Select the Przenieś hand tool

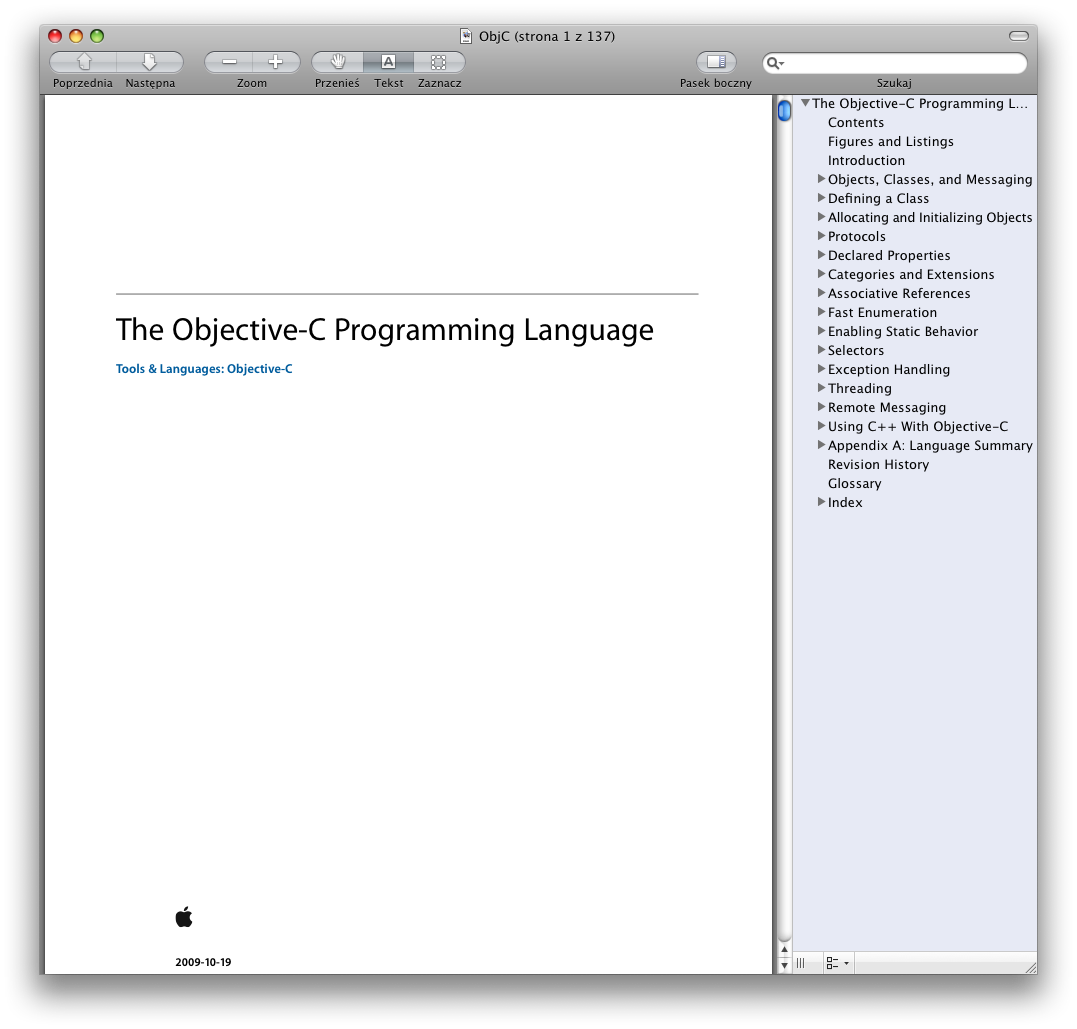(337, 62)
